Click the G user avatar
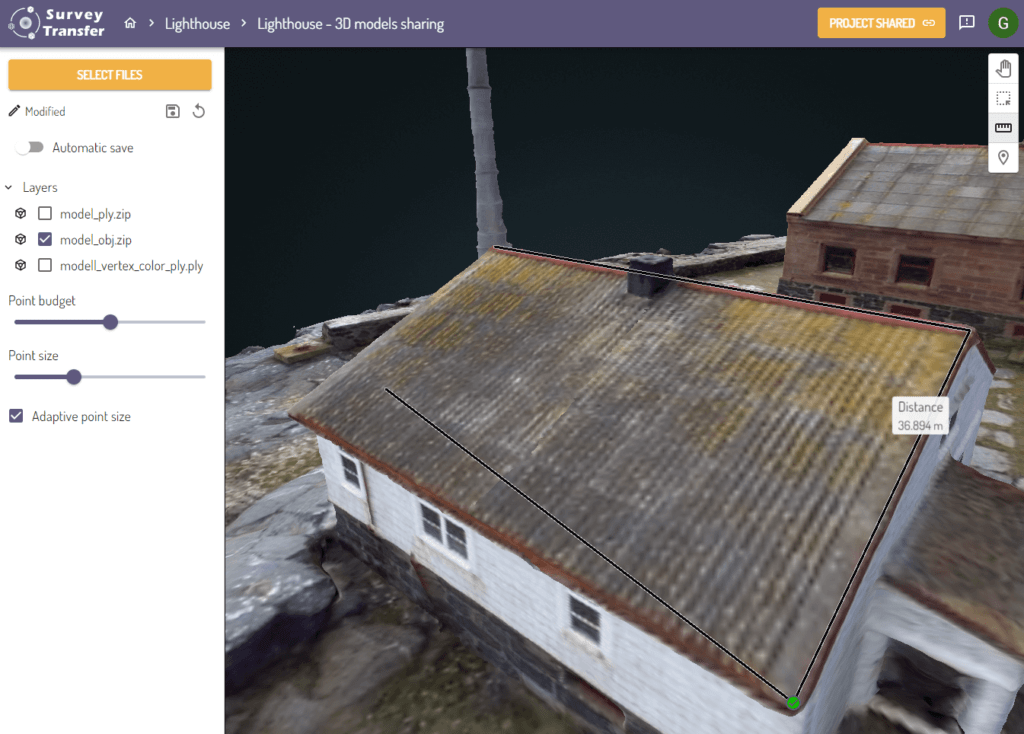The height and width of the screenshot is (734, 1024). coord(1003,22)
